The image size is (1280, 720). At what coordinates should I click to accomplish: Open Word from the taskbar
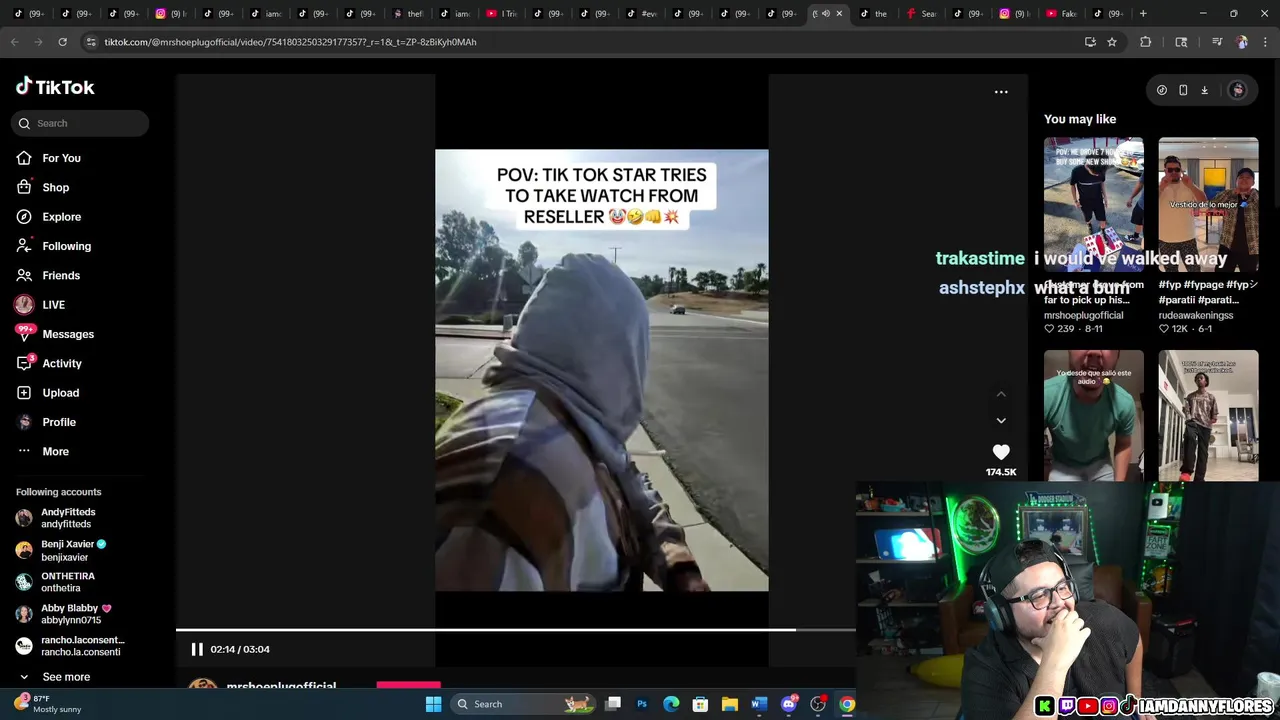click(x=759, y=704)
